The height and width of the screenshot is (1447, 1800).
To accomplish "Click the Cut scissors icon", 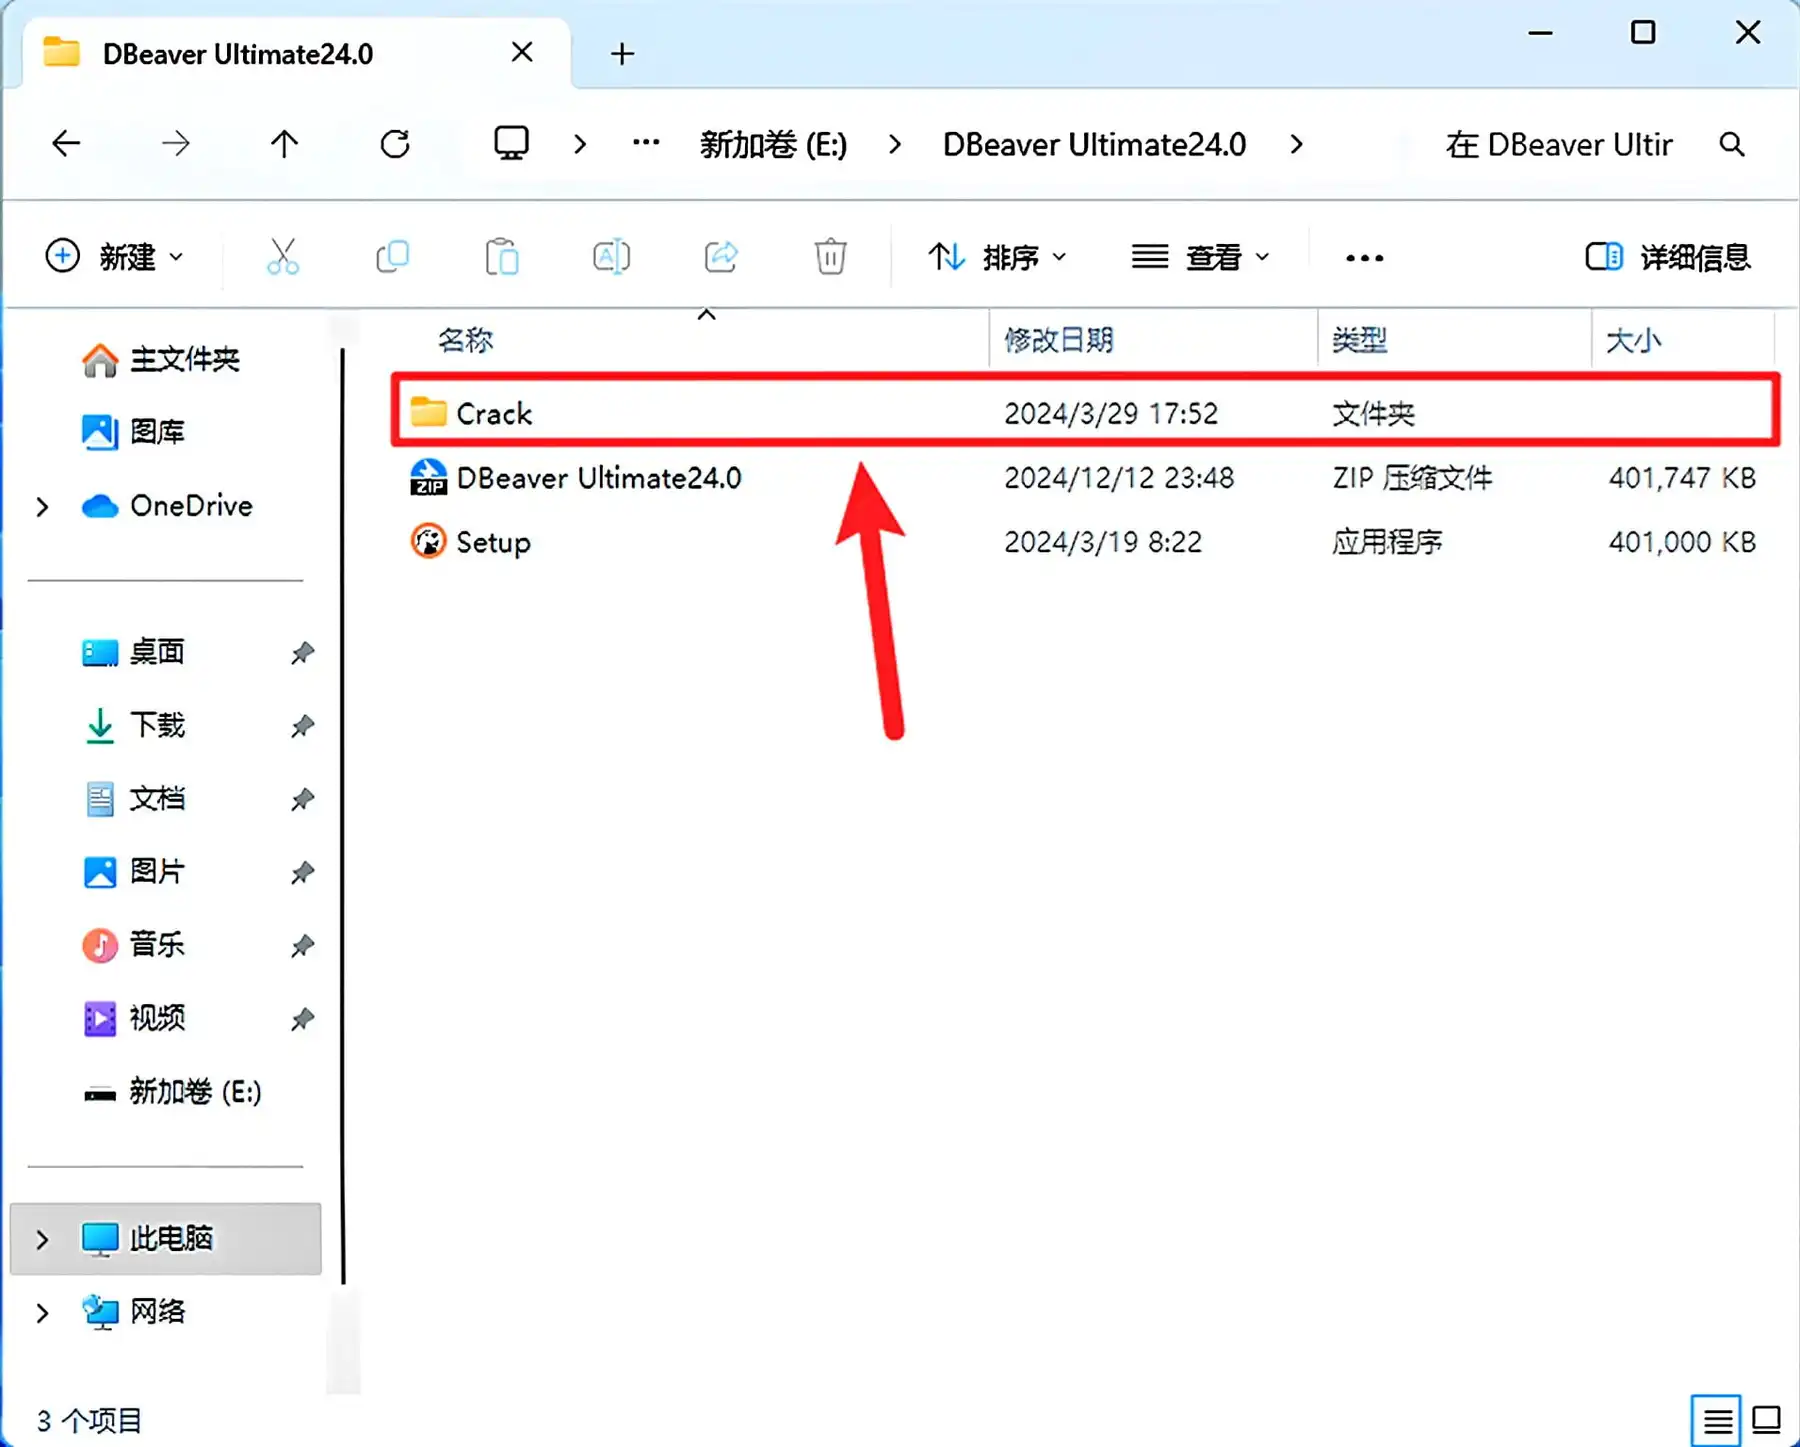I will point(283,257).
